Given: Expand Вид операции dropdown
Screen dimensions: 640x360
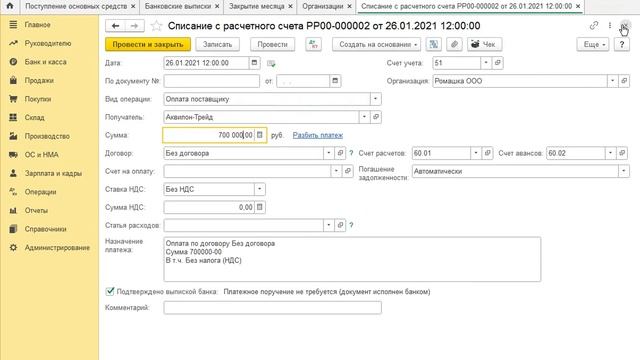Looking at the screenshot, I should (376, 99).
